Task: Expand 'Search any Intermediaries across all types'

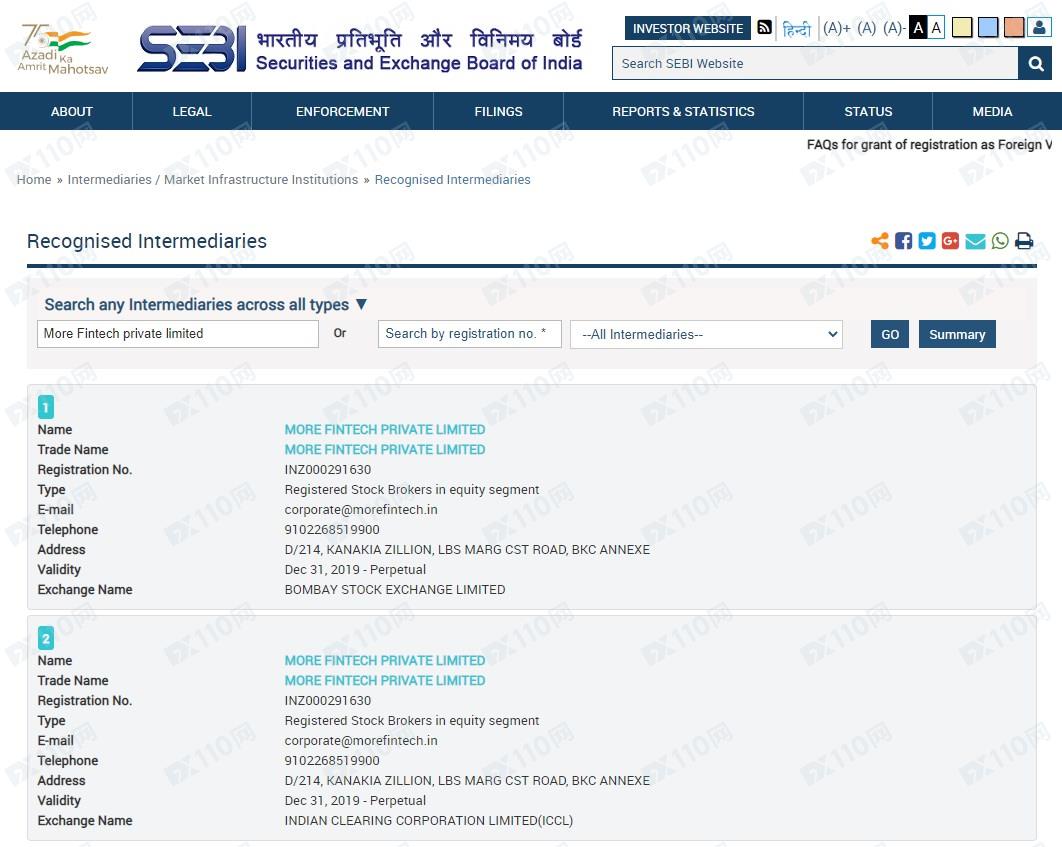Action: [206, 305]
